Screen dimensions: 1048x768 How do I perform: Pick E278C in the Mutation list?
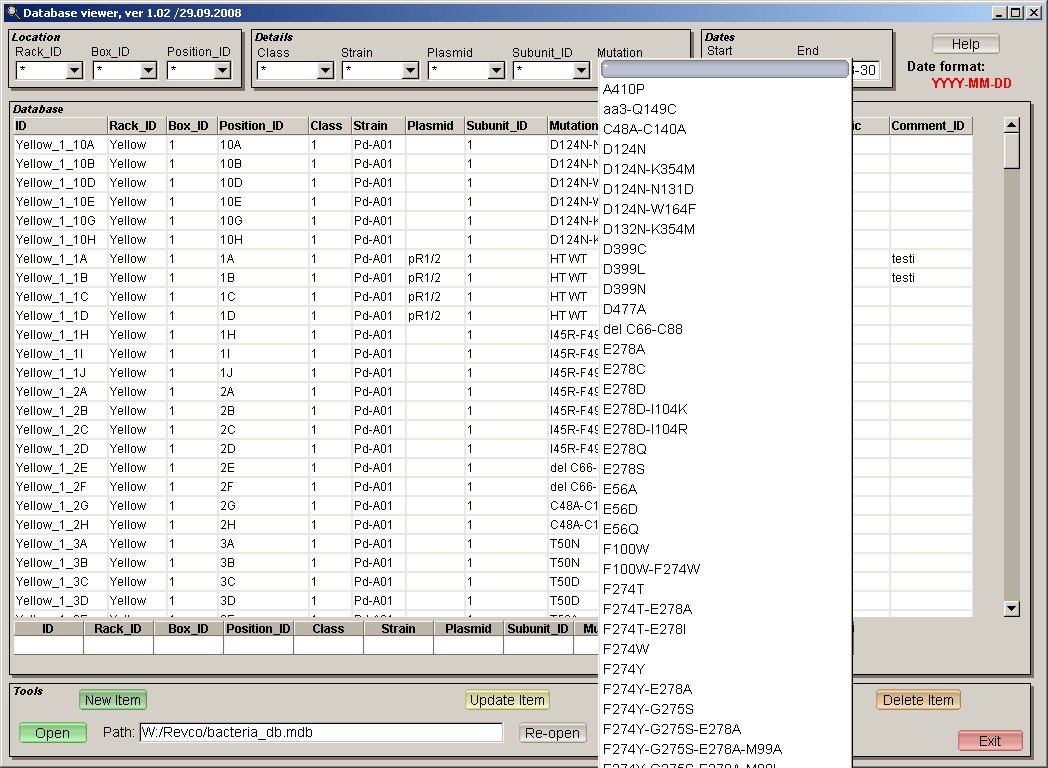(x=725, y=369)
